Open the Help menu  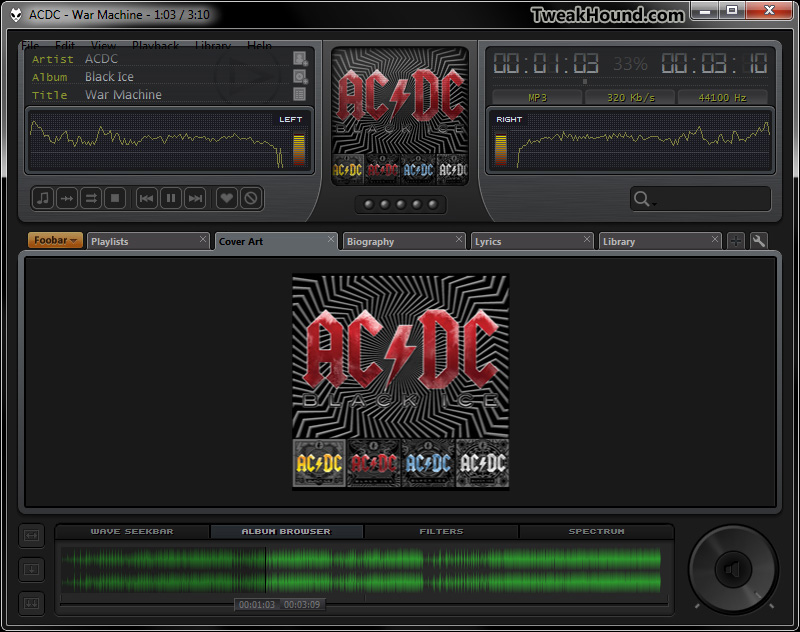(259, 45)
